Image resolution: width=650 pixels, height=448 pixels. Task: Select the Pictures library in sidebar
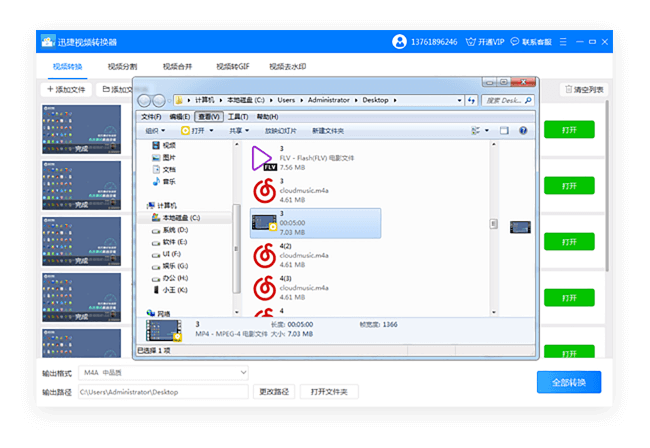(164, 157)
